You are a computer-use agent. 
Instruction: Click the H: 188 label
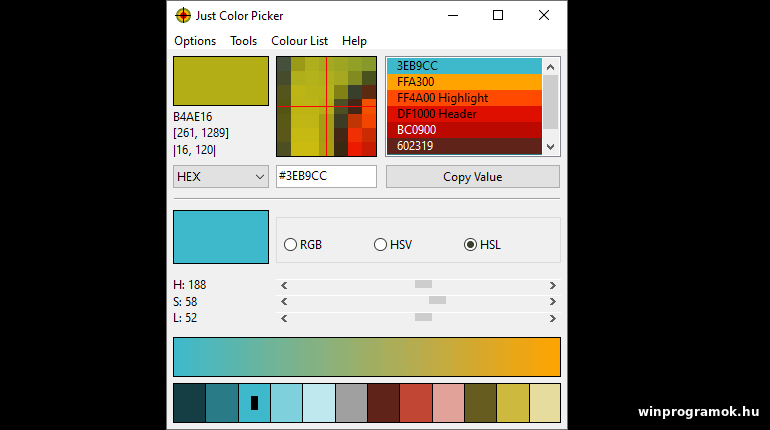click(x=190, y=285)
